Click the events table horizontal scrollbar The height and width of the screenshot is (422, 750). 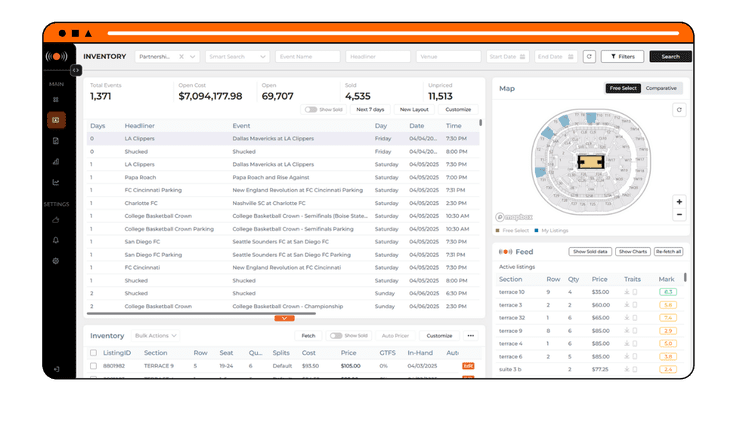click(201, 313)
